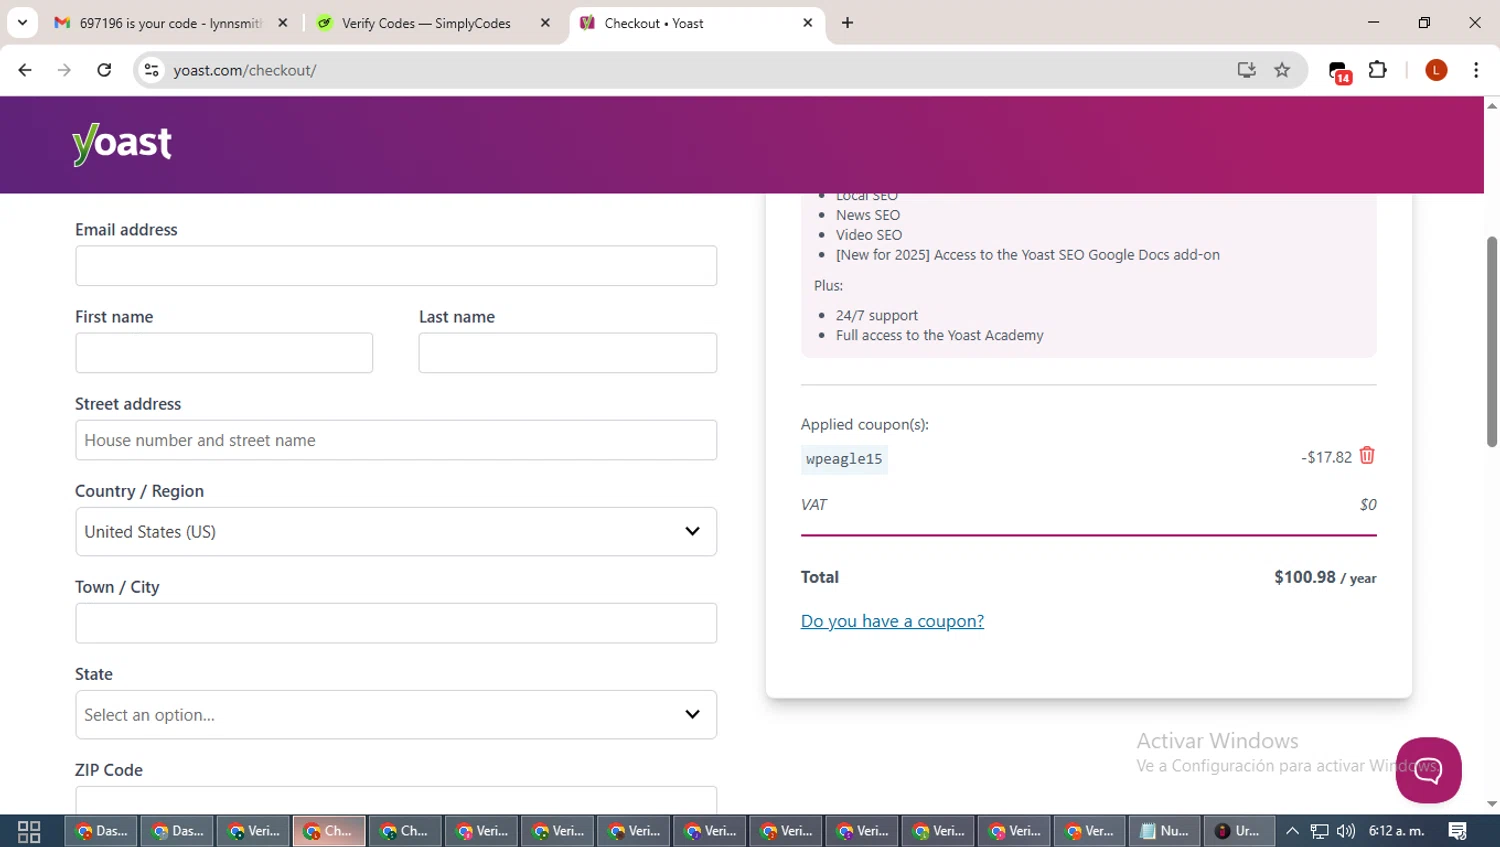Open the network icon in the system tray

click(x=1319, y=831)
